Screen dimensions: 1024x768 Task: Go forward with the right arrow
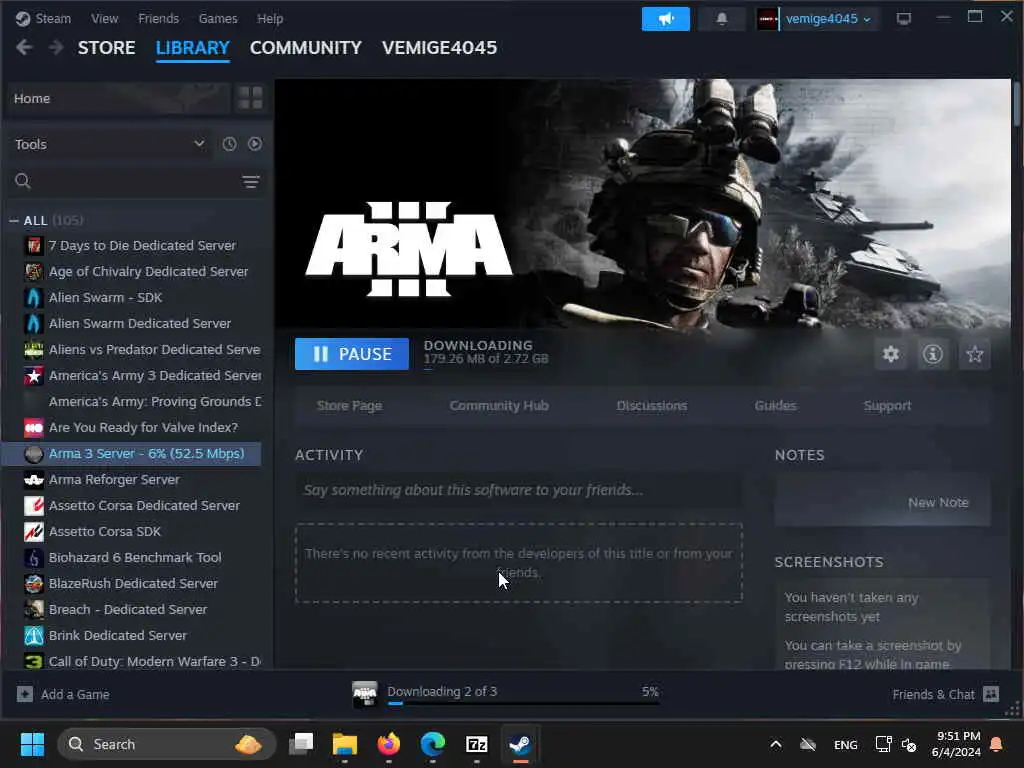click(x=56, y=48)
